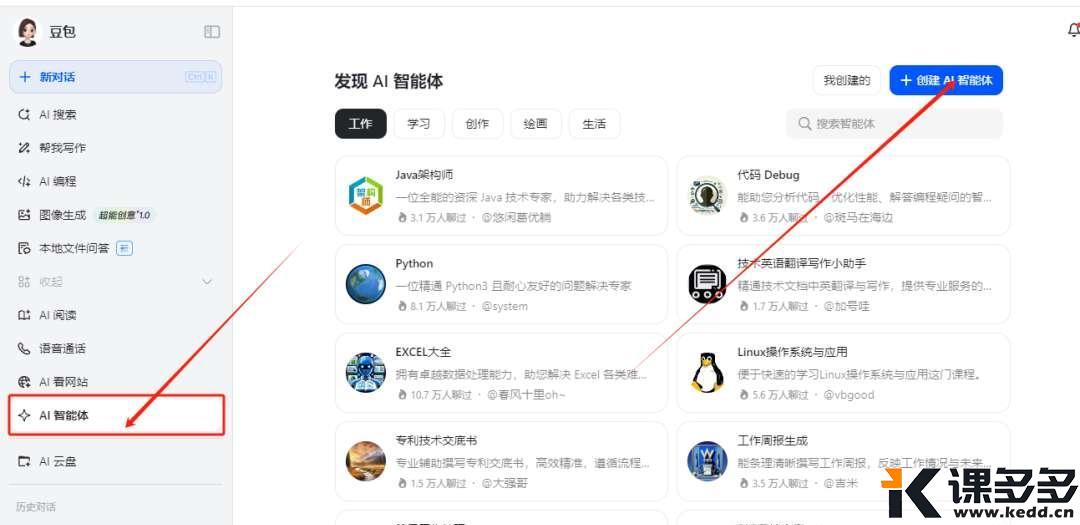Click the AI 编程 code icon
Screen dimensions: 1080x525
24,181
